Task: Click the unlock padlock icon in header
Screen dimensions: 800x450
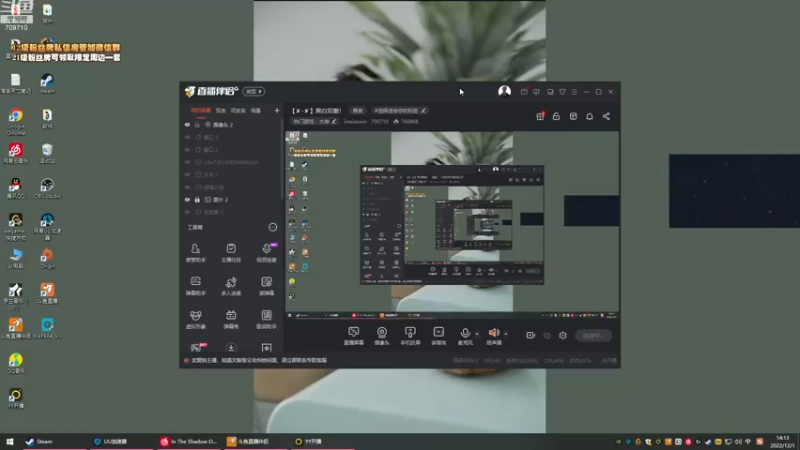Action: click(556, 116)
